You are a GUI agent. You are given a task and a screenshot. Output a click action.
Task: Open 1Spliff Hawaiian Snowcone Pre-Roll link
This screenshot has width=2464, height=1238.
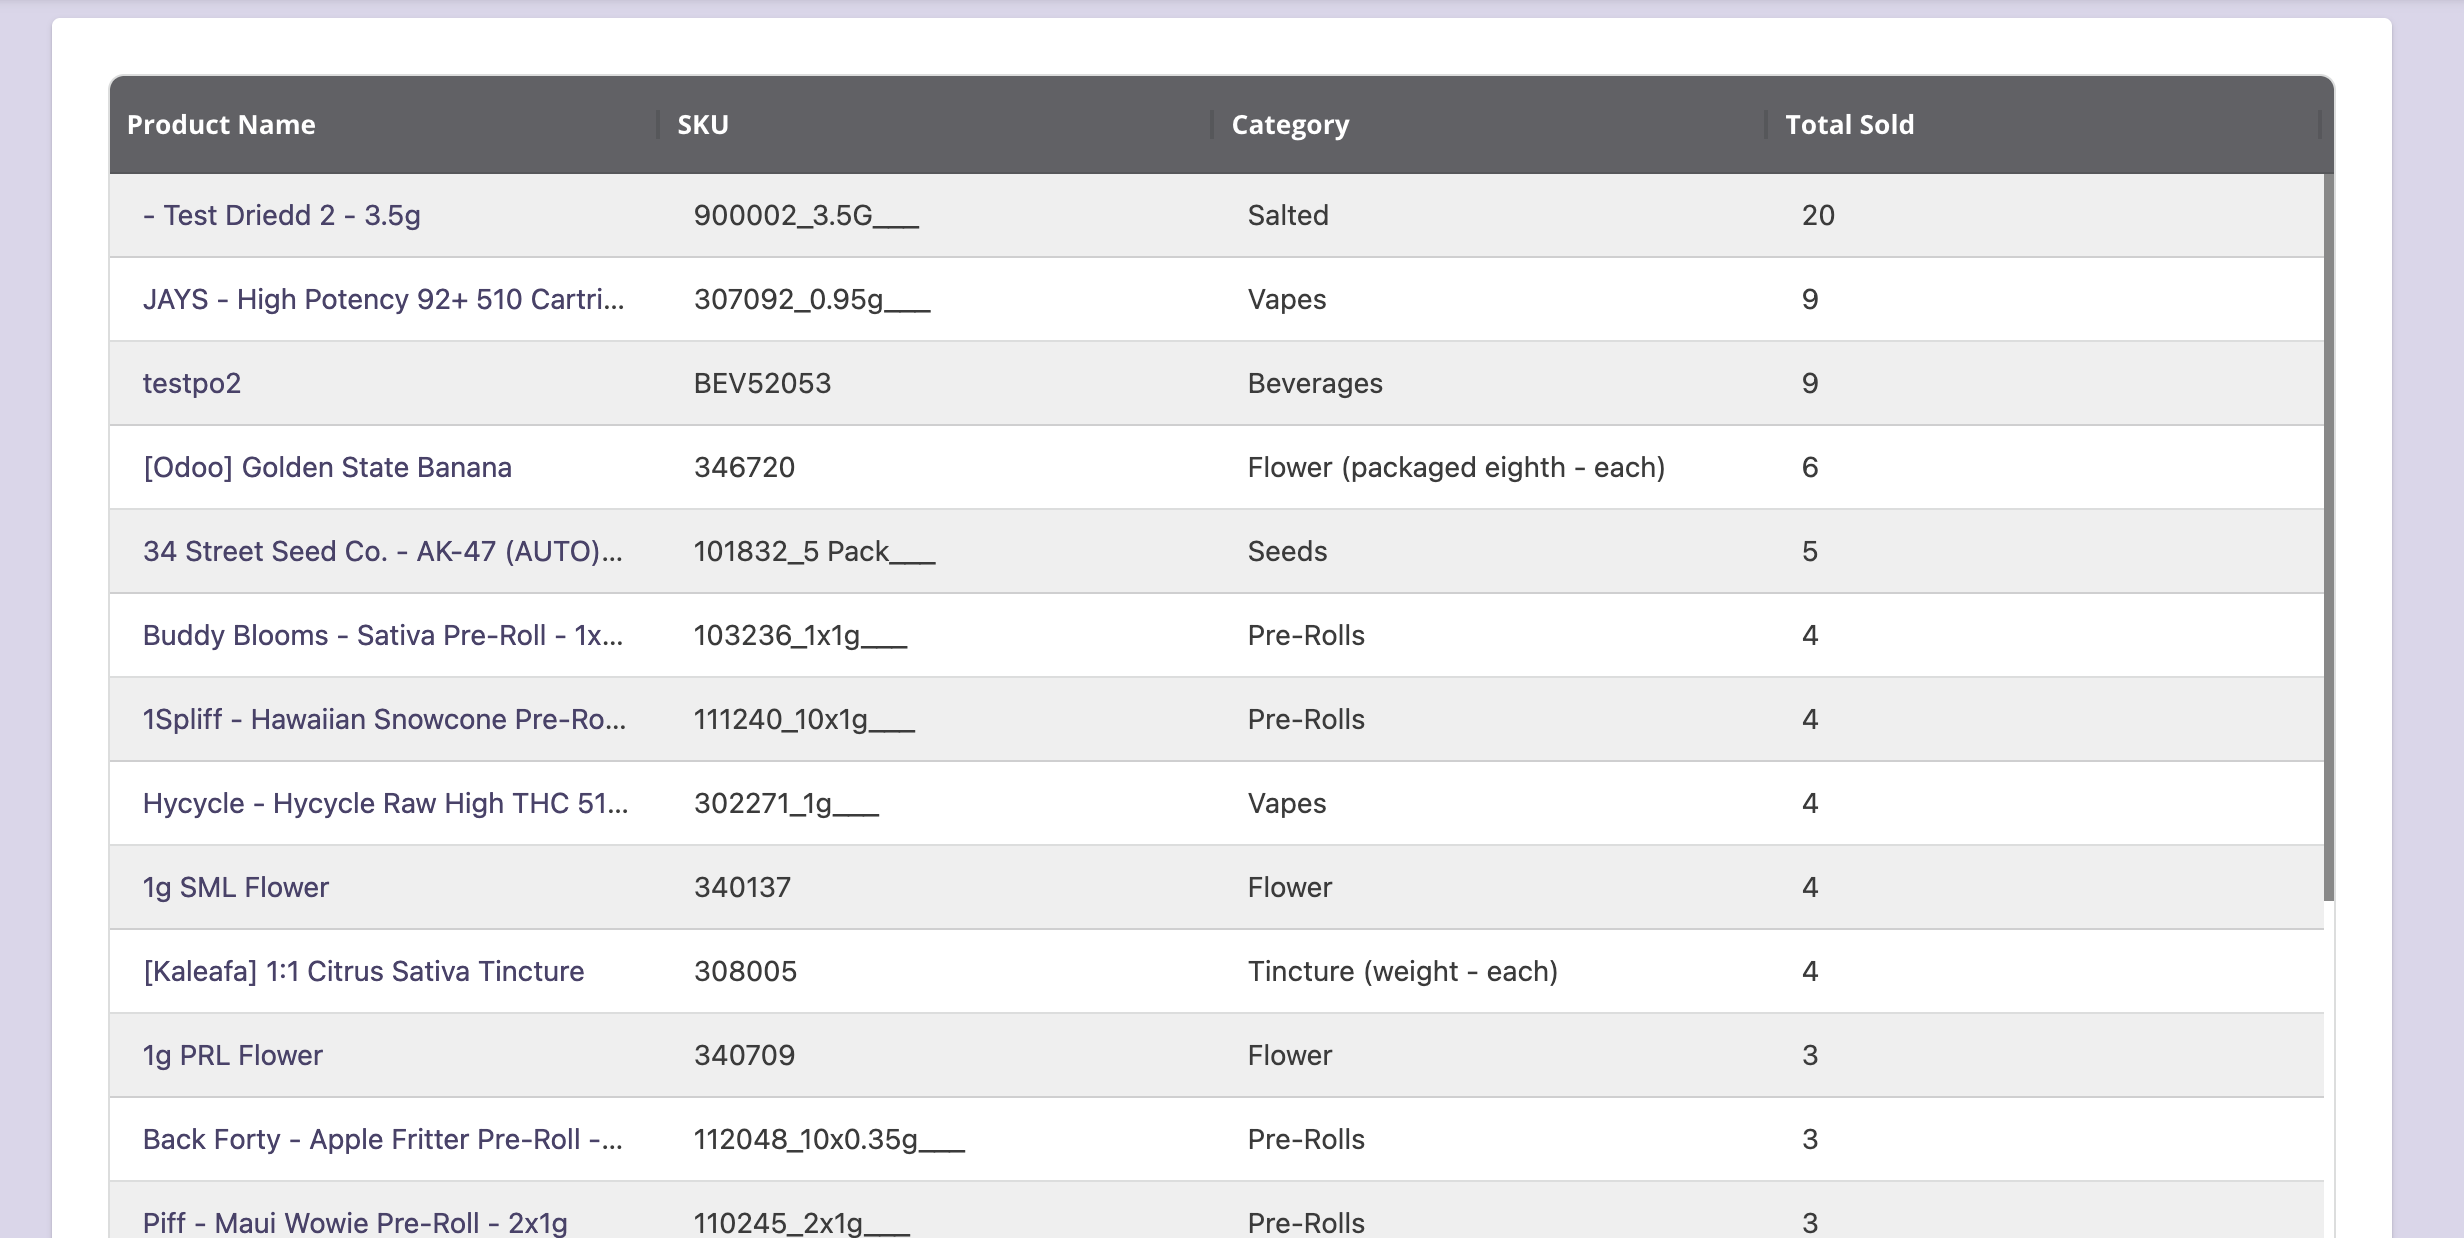click(x=384, y=719)
